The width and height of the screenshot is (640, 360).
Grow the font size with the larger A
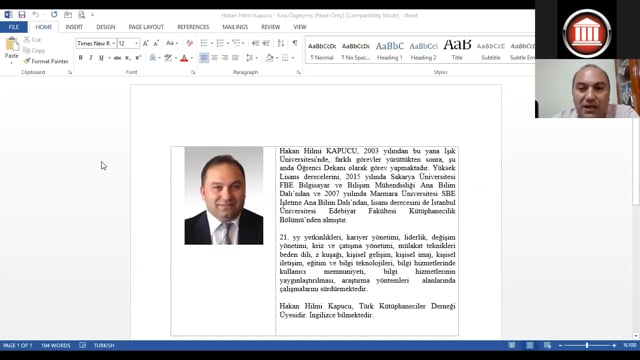[x=146, y=43]
